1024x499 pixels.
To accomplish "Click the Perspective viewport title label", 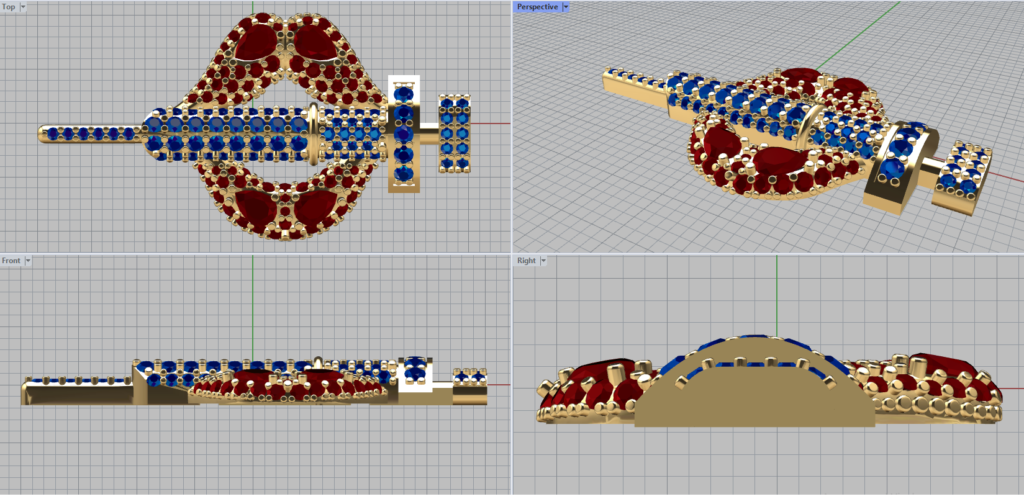I will coord(537,7).
